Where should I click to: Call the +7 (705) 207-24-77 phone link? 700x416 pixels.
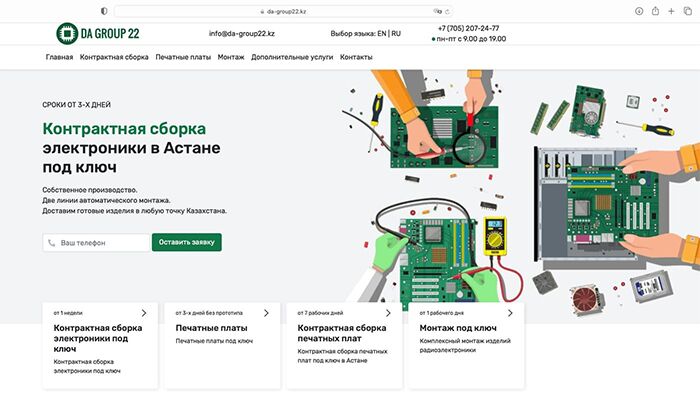coord(468,28)
